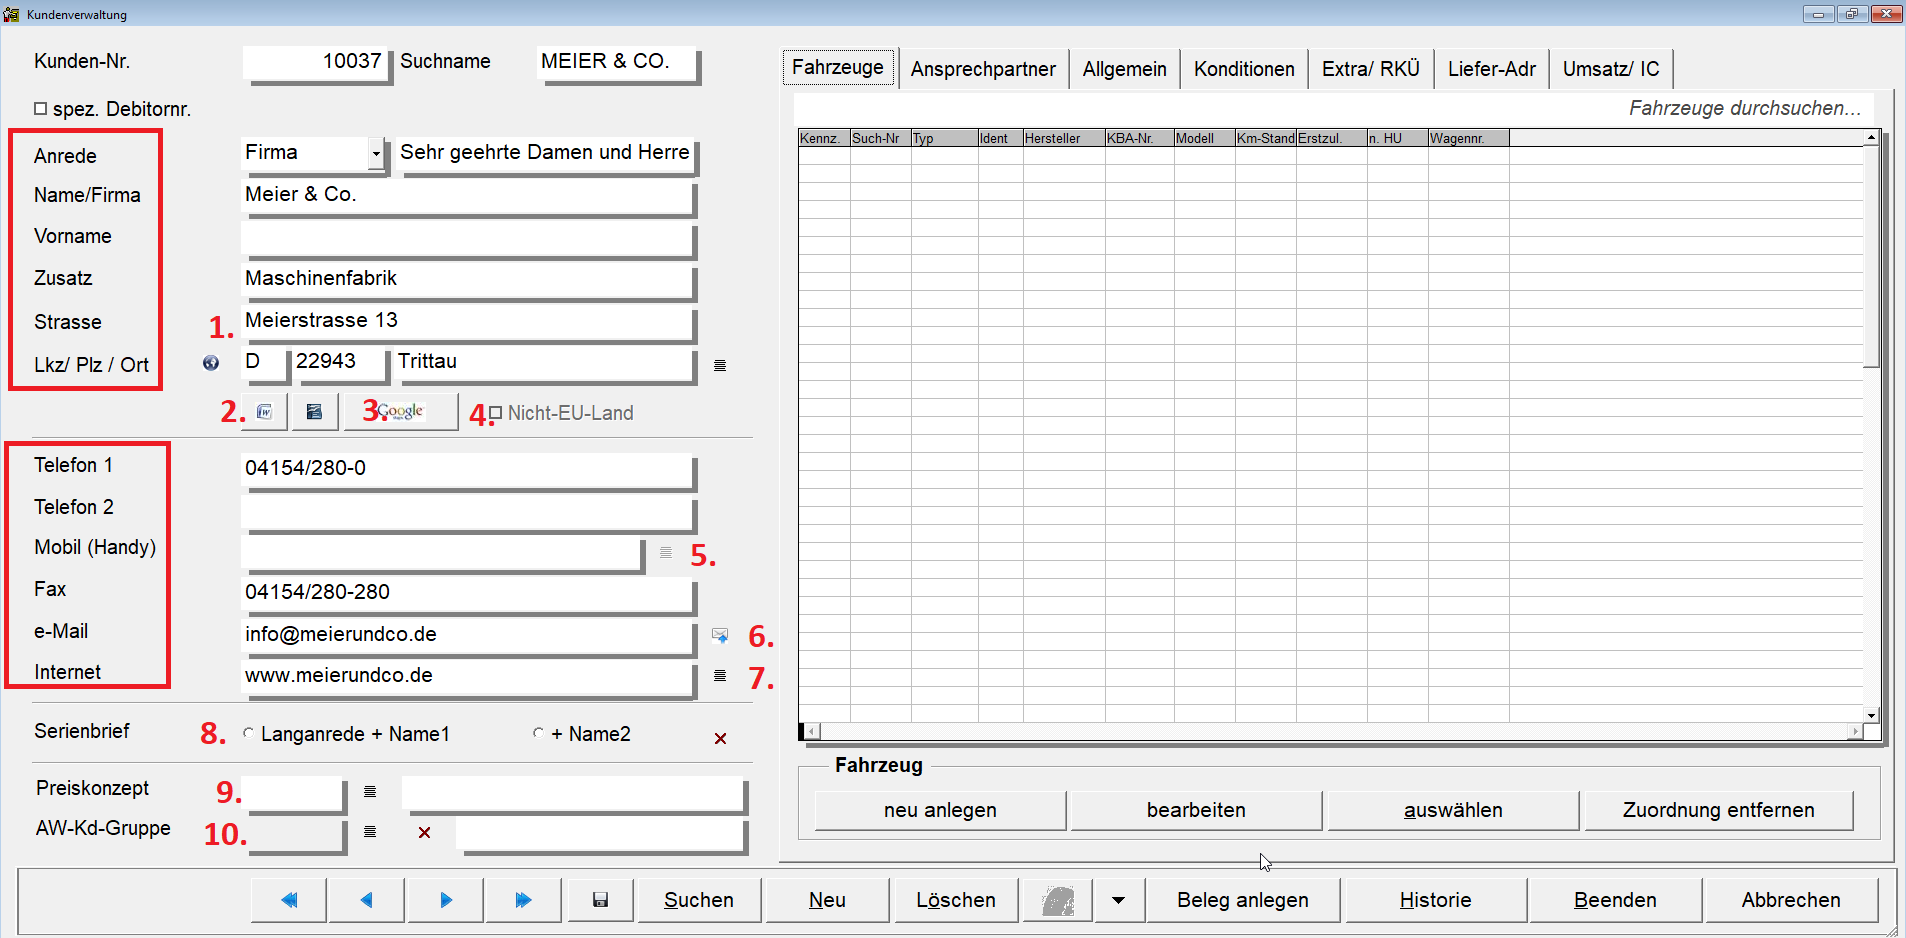
Task: Clear Serienbrief selection with the X icon
Action: pyautogui.click(x=720, y=738)
